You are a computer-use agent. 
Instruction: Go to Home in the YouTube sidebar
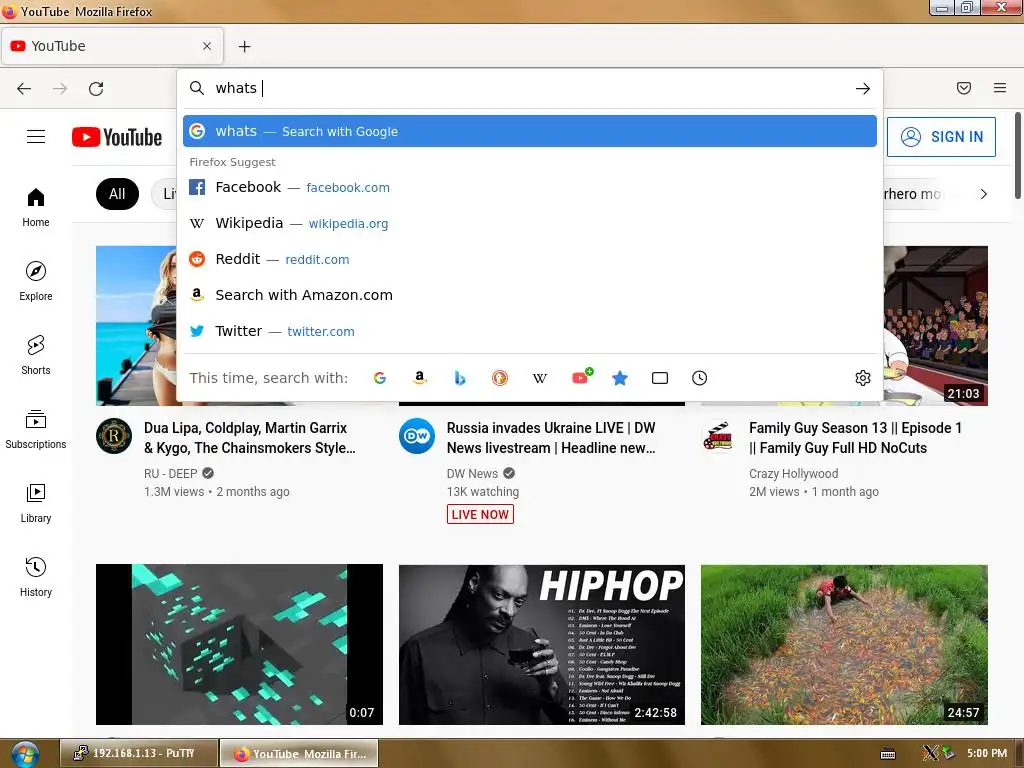(x=36, y=207)
